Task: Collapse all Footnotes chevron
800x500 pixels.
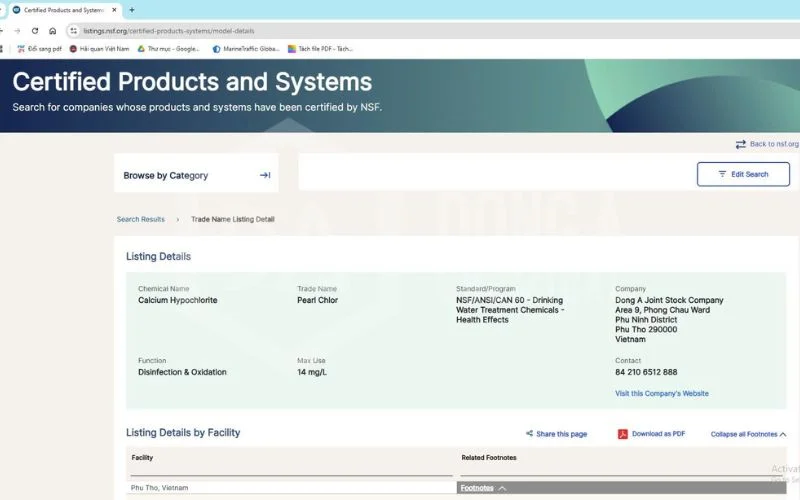Action: [x=783, y=434]
